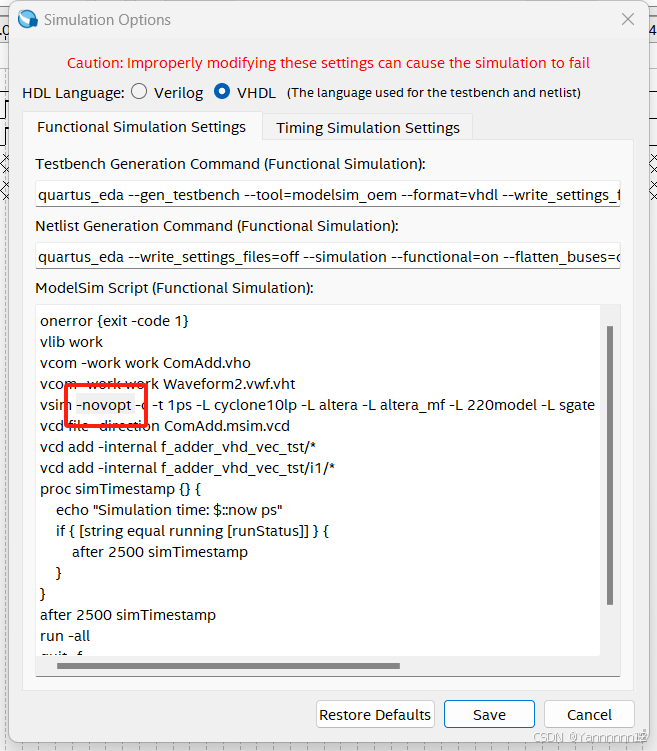Click the 'echo "Simulation time: $::now ps"' line
Viewport: 657px width, 751px height.
point(169,510)
